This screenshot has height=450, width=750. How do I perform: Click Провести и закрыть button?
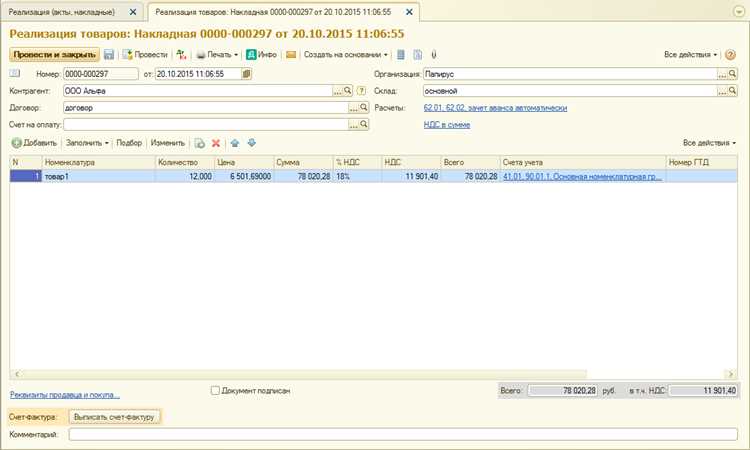click(55, 55)
